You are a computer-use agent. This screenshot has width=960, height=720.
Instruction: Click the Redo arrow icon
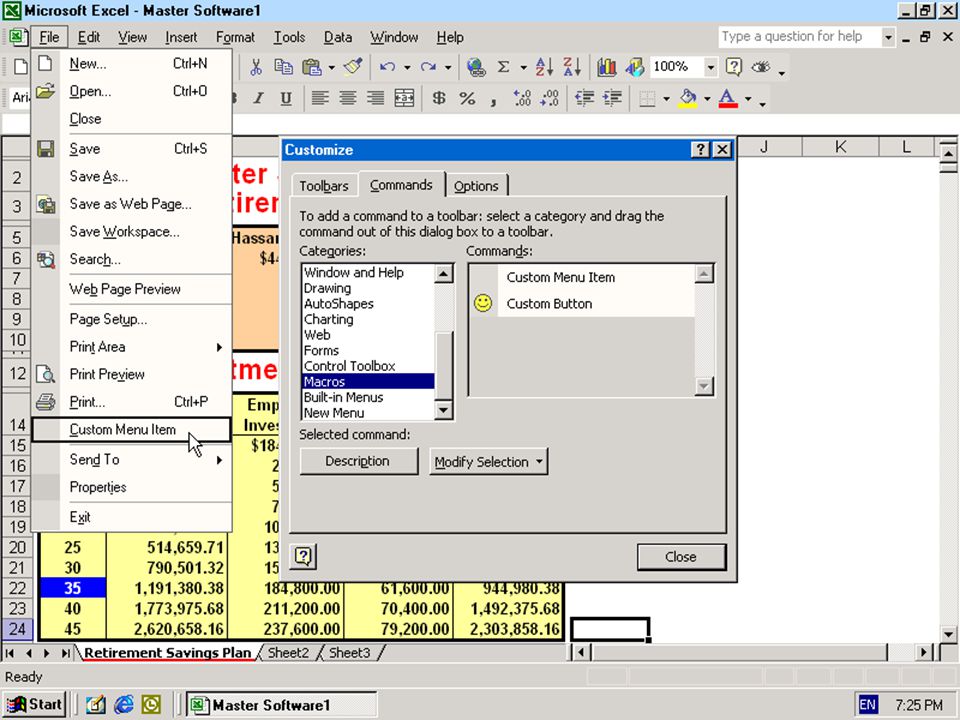pos(429,67)
